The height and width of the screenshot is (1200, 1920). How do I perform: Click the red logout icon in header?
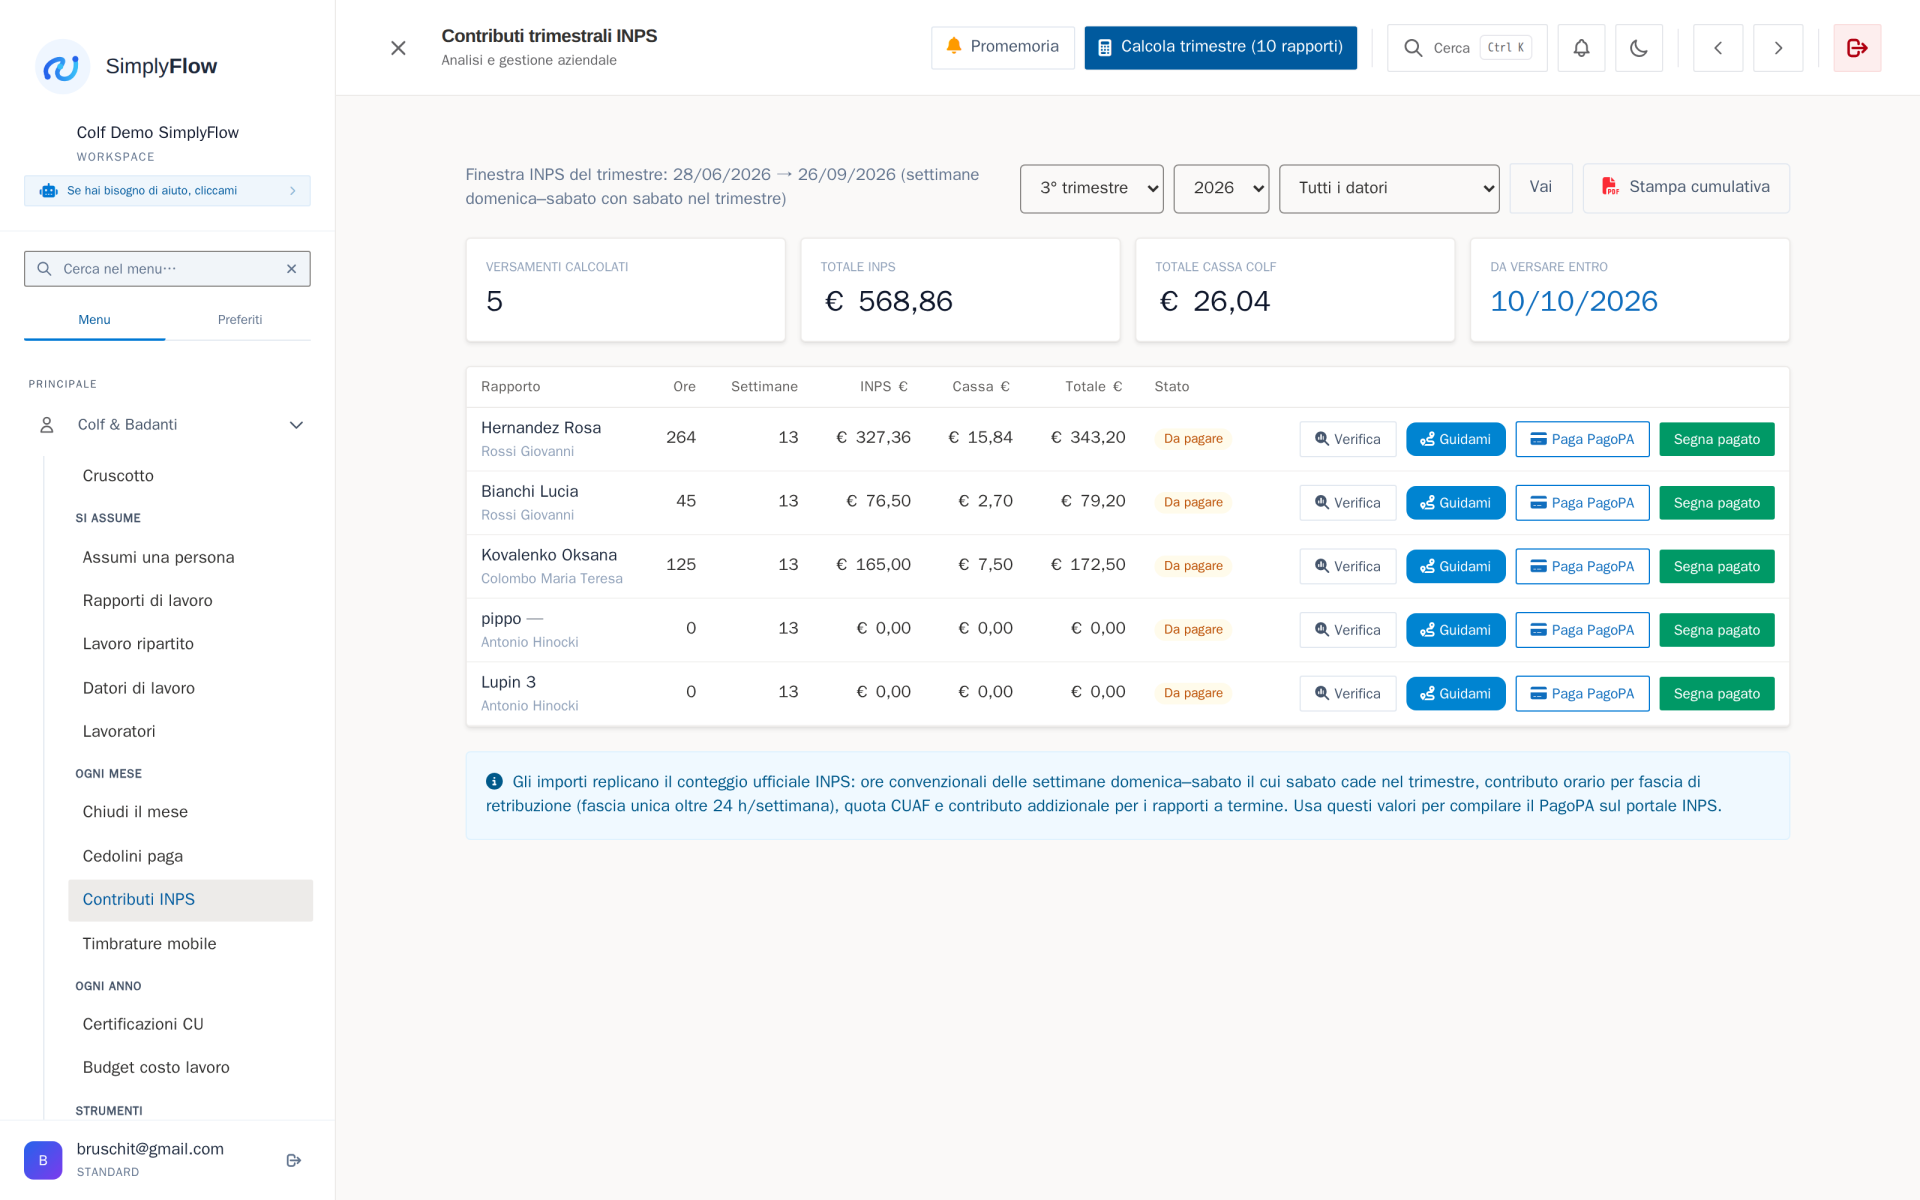pos(1857,48)
